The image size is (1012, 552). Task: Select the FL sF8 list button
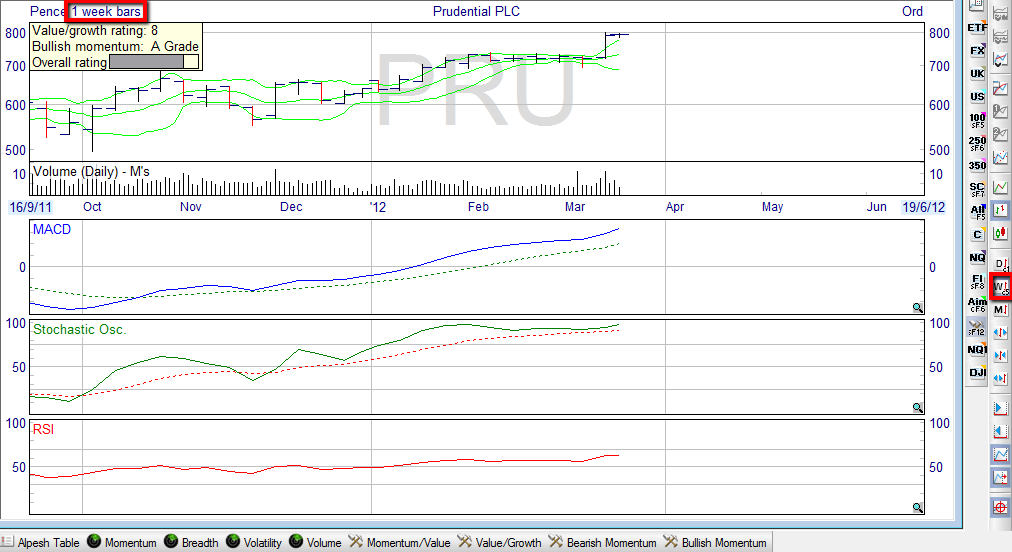(x=977, y=281)
